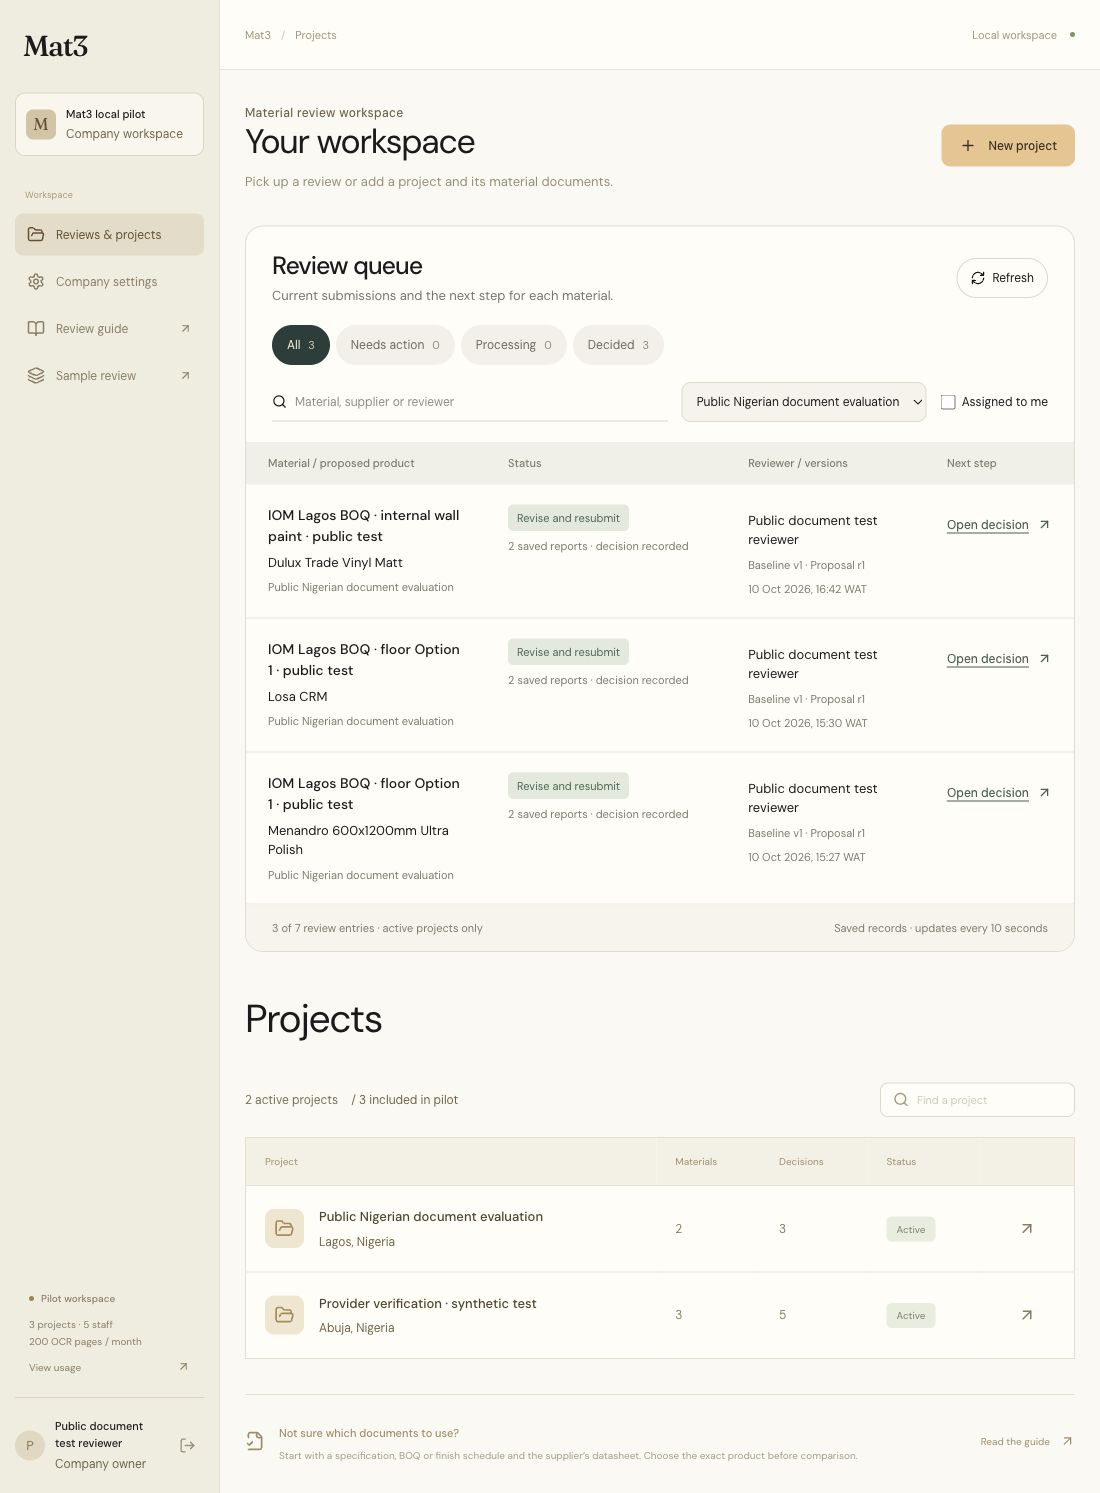This screenshot has height=1493, width=1100.
Task: Click Revise and resubmit badge for Losa CRM
Action: (x=568, y=652)
